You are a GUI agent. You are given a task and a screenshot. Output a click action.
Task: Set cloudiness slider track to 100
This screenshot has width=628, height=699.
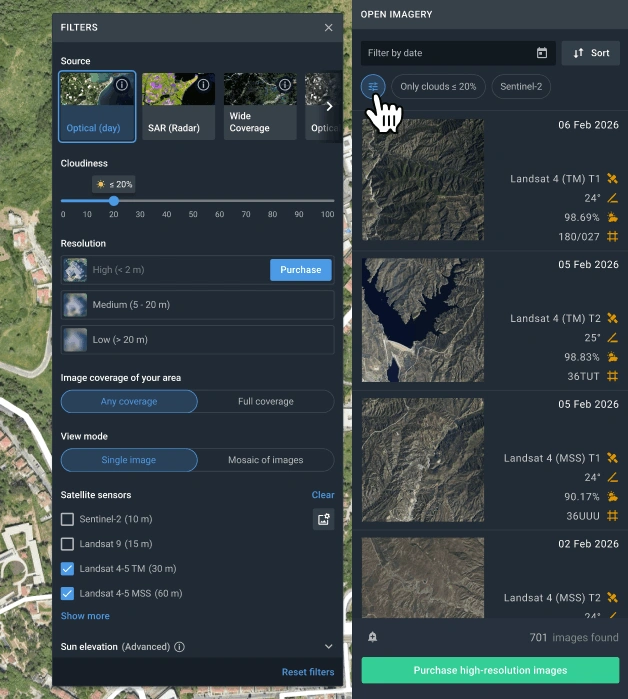(x=332, y=201)
